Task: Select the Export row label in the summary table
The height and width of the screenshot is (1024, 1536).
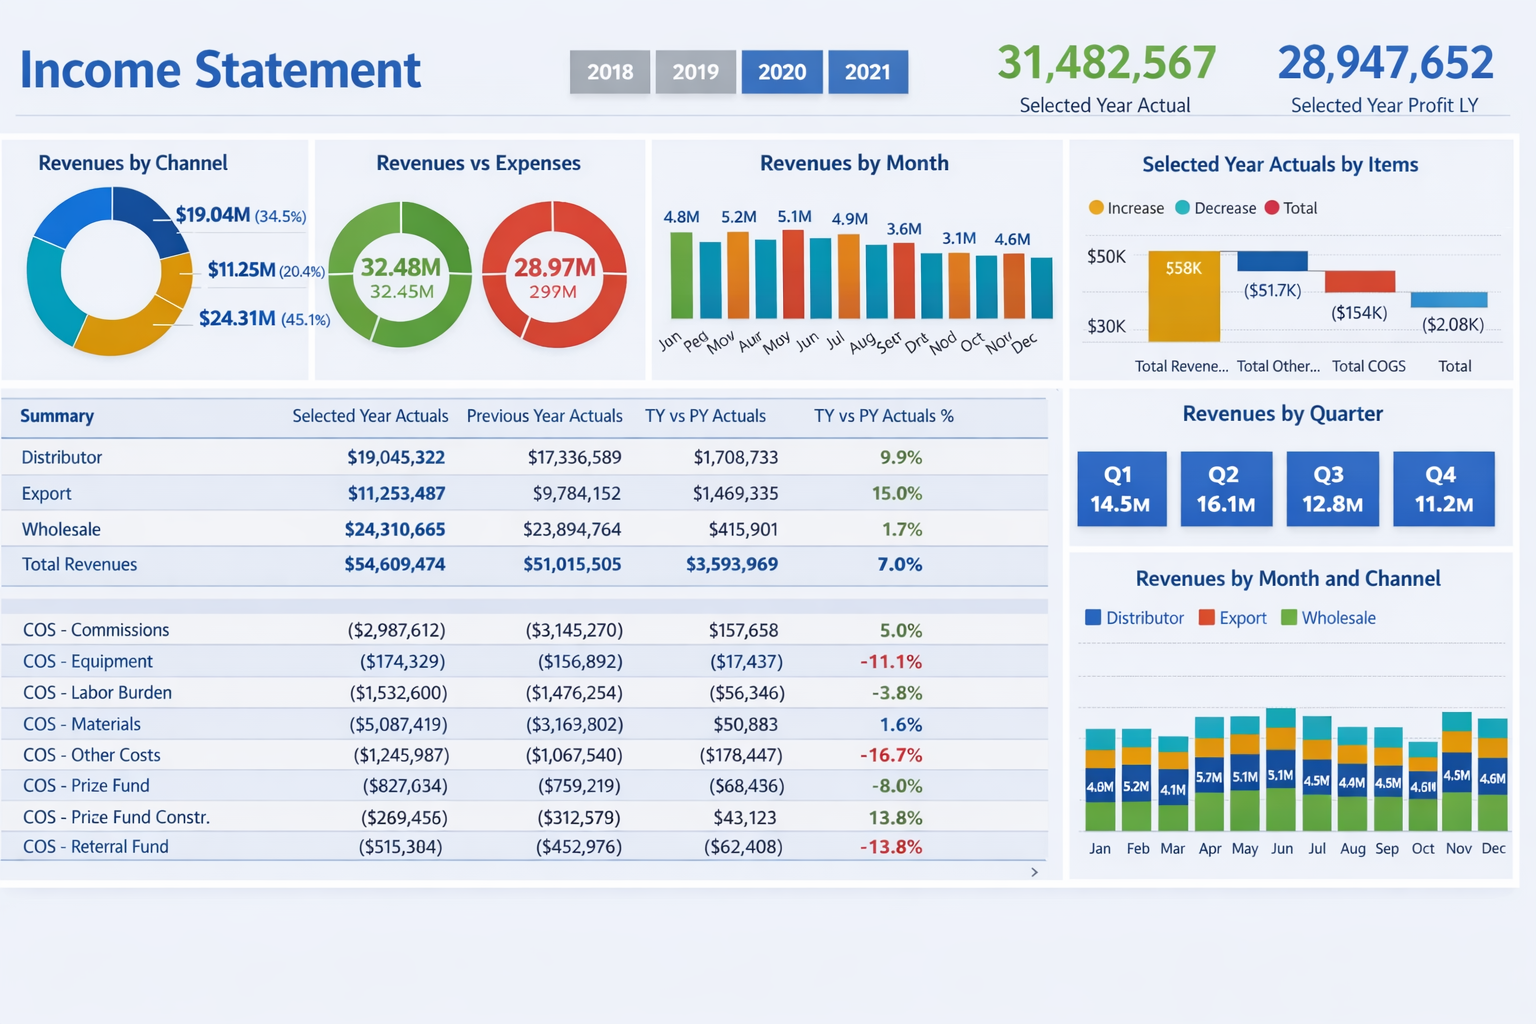Action: [47, 493]
